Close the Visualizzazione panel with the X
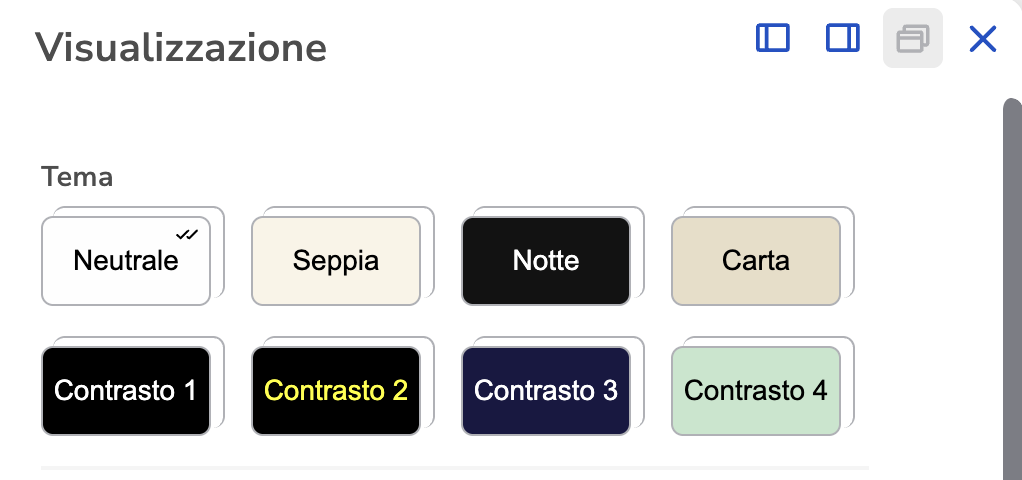This screenshot has width=1022, height=480. [x=982, y=38]
